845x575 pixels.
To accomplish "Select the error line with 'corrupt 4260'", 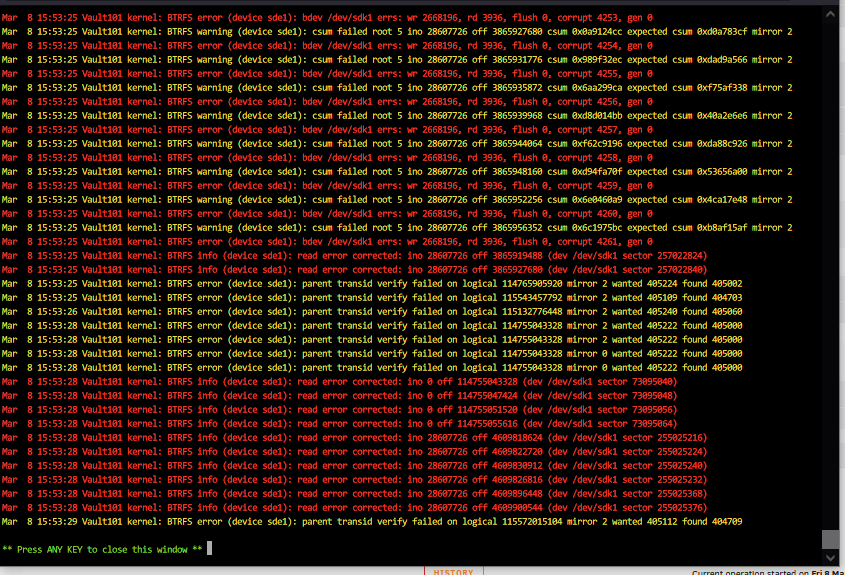I will click(x=327, y=214).
